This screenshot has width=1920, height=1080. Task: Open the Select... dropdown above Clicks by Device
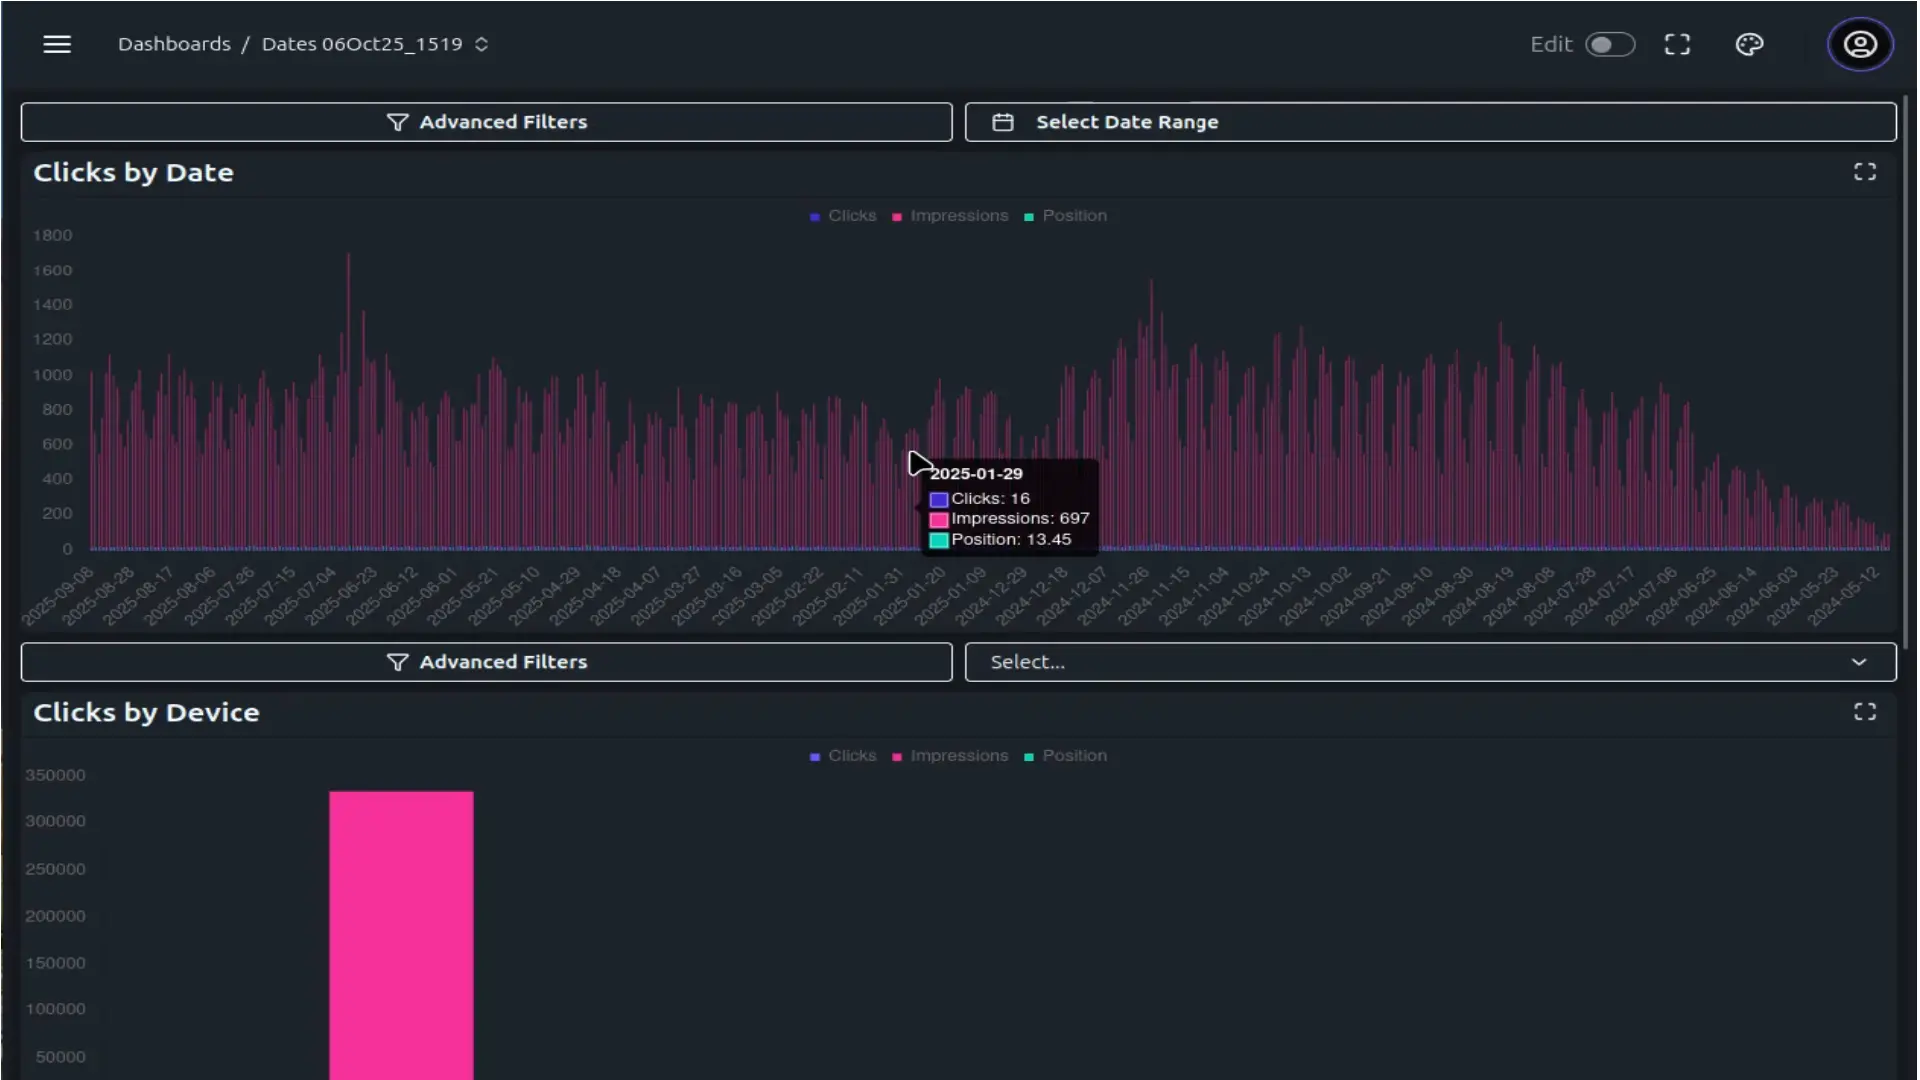1430,662
